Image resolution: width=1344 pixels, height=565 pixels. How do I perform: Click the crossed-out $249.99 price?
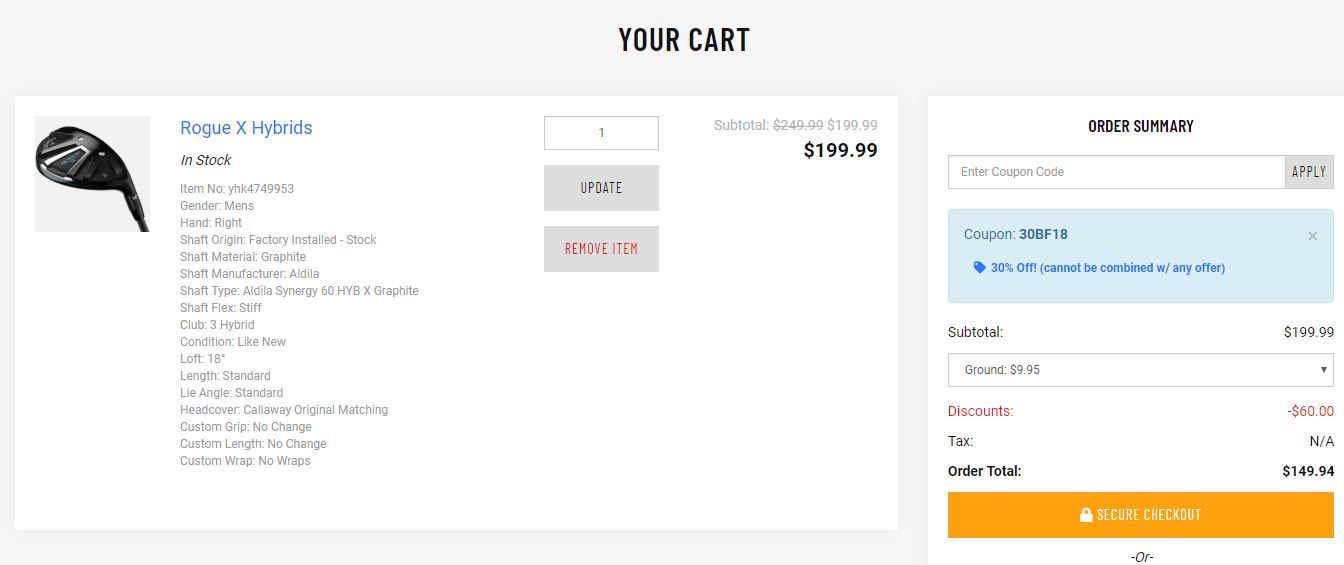click(x=798, y=126)
